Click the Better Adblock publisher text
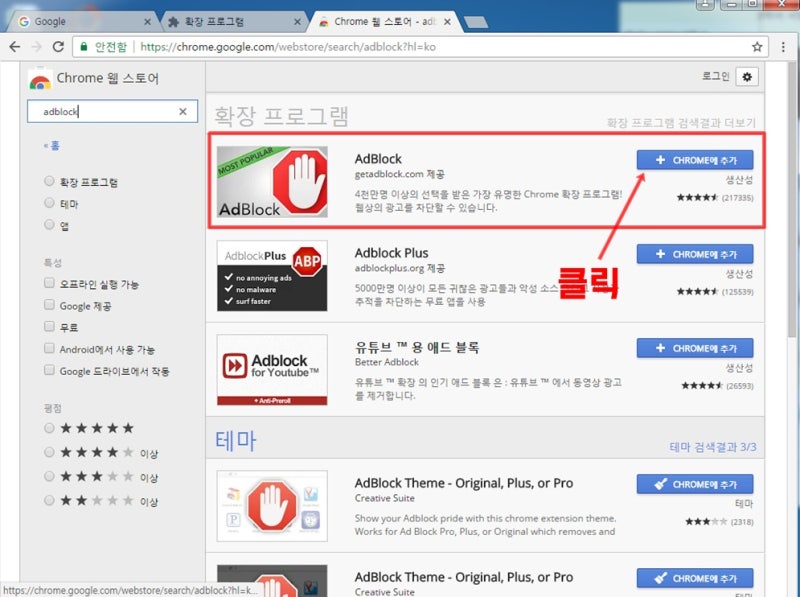Screen dimensions: 800x597 click(387, 362)
